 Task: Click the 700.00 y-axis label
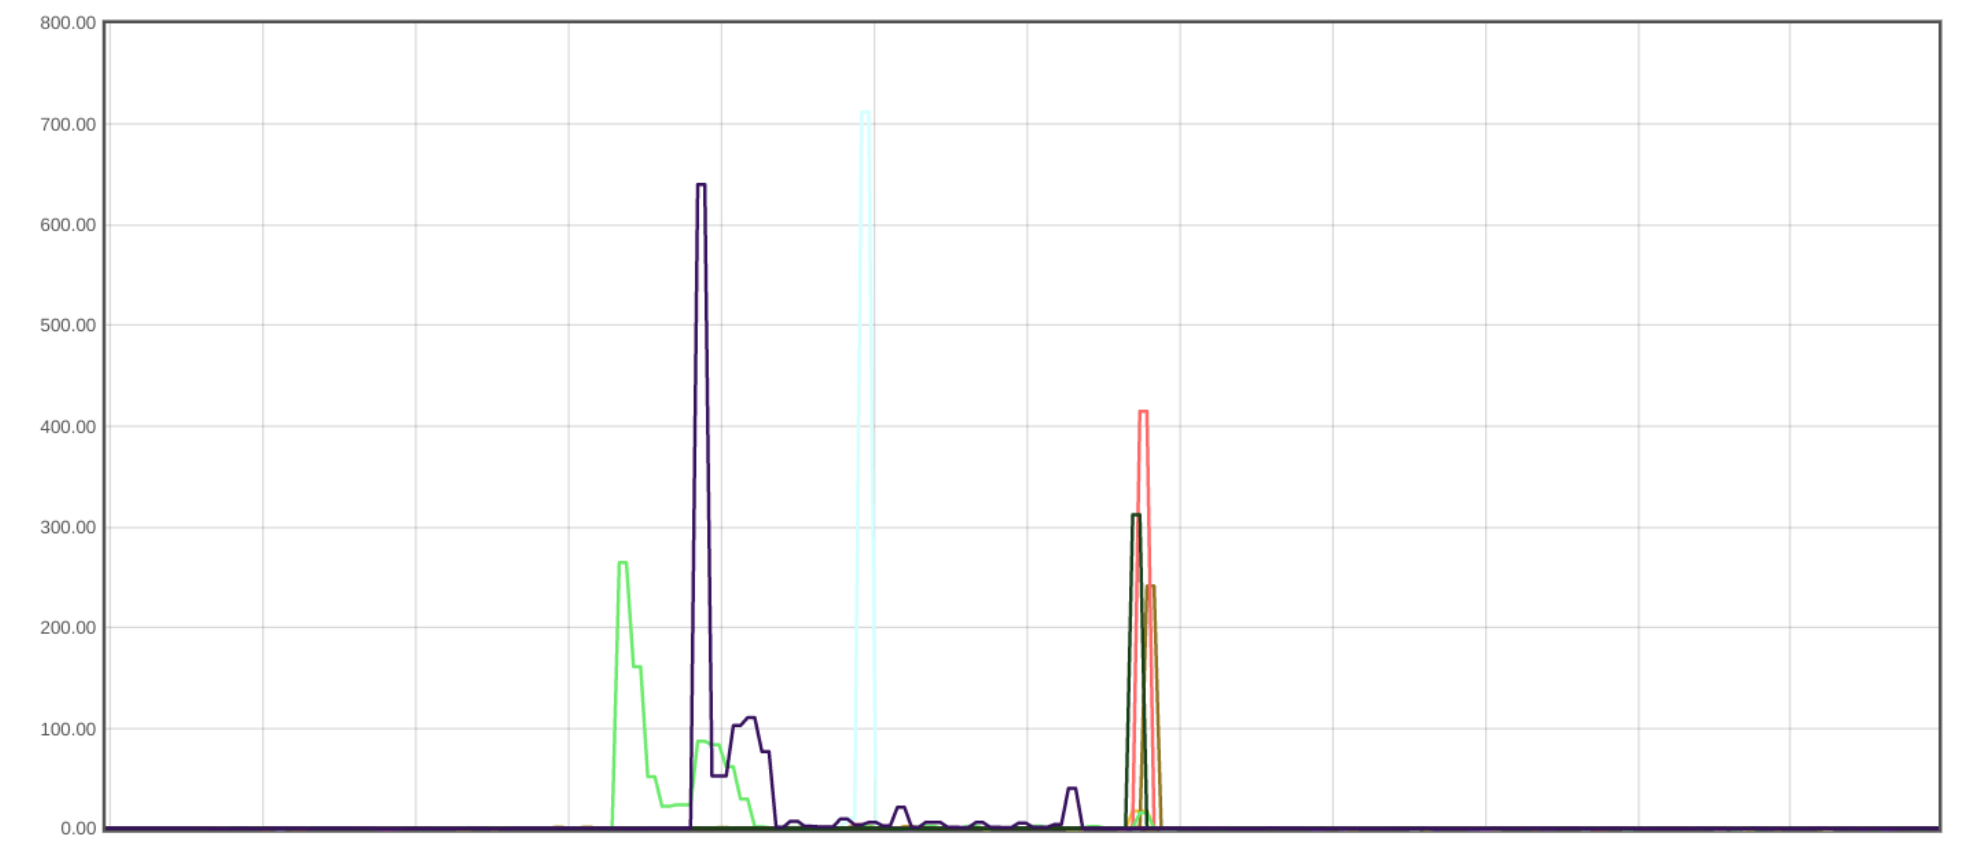pyautogui.click(x=68, y=125)
